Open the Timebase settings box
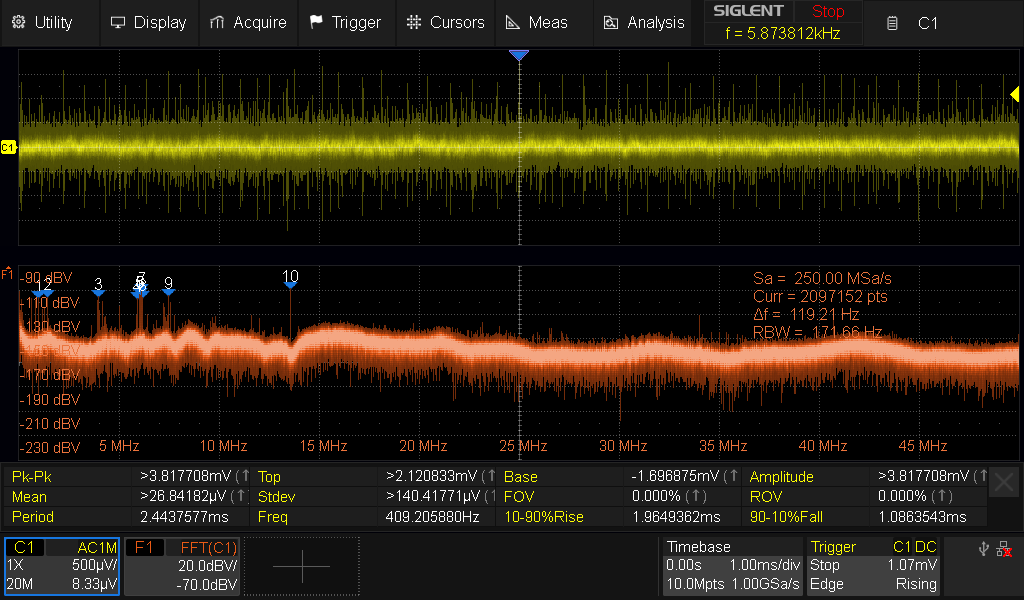This screenshot has width=1024, height=600. click(x=732, y=566)
